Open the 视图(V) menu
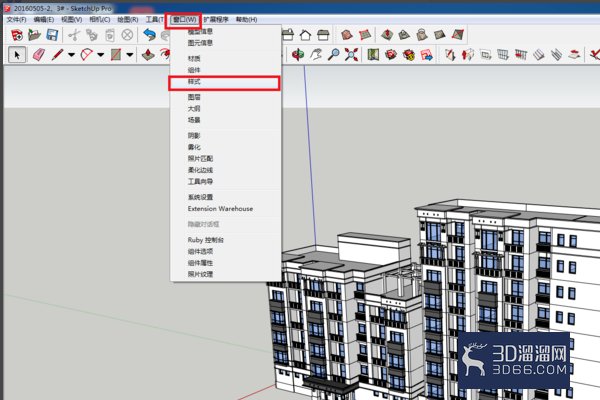Screen dimensions: 600x400 (x=72, y=20)
